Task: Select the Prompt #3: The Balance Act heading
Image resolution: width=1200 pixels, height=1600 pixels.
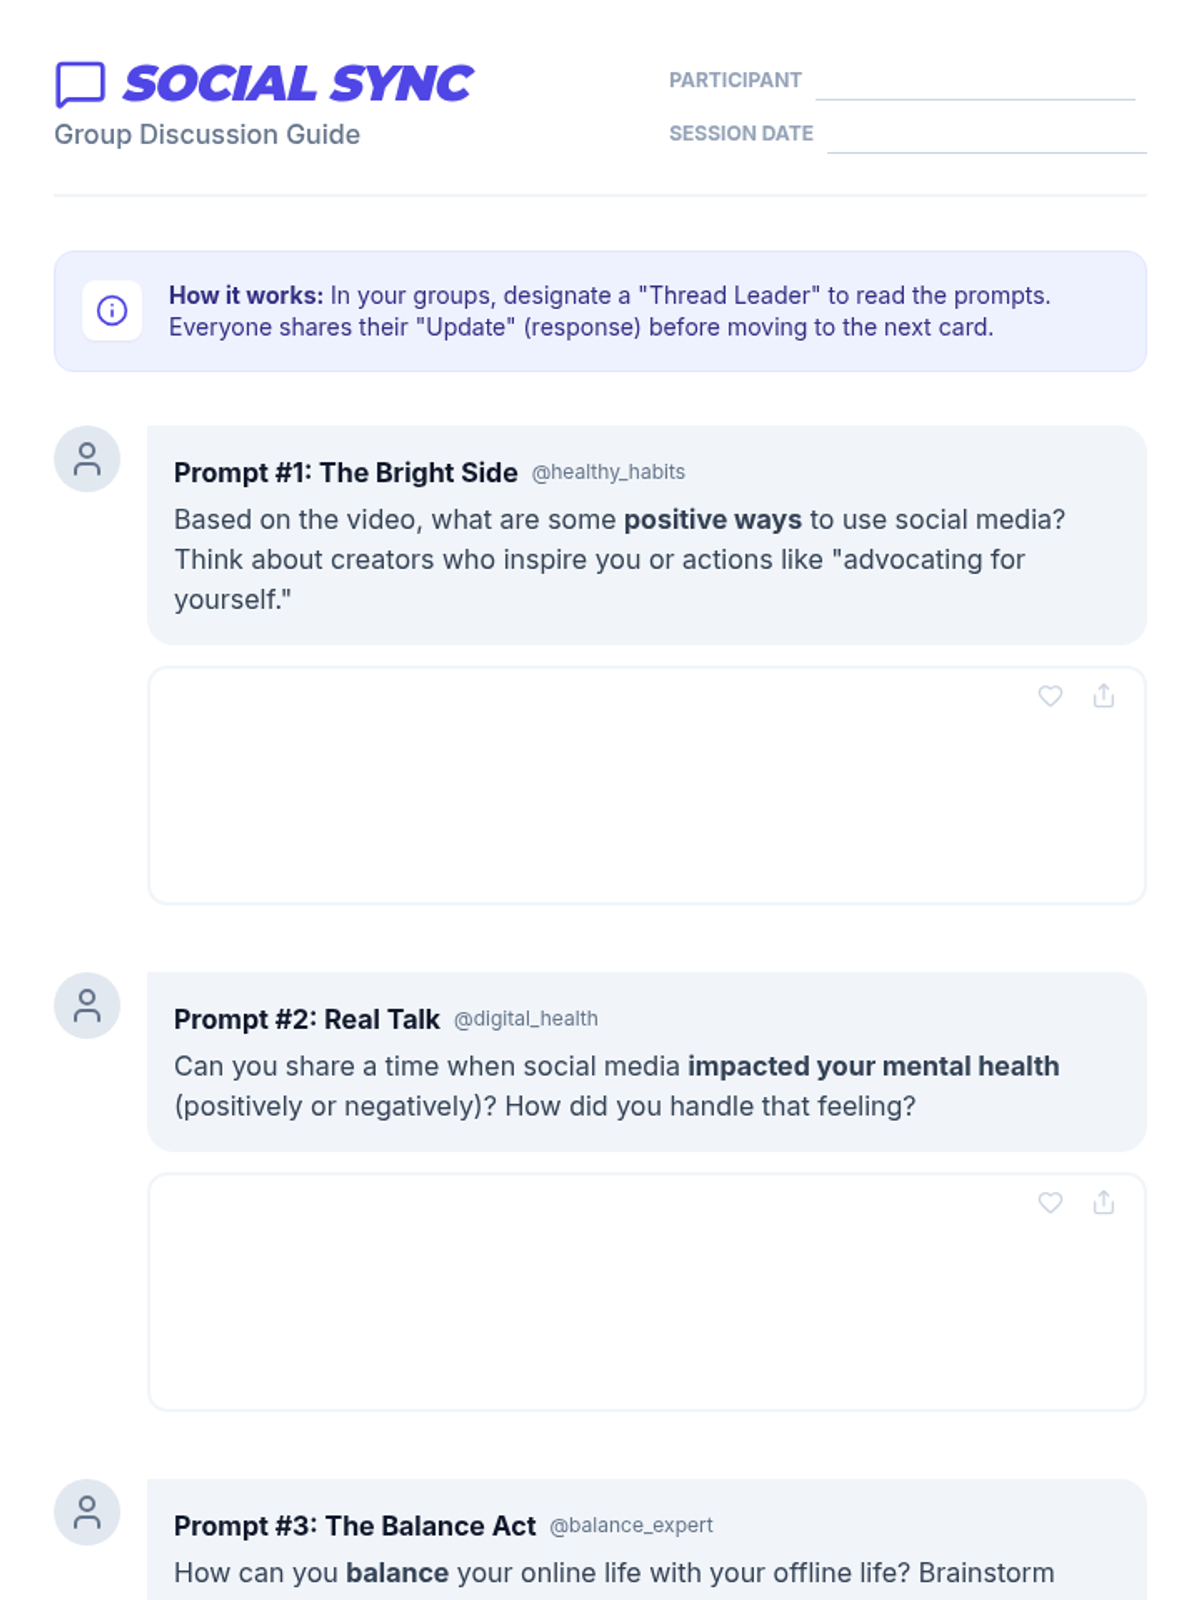Action: [x=354, y=1526]
